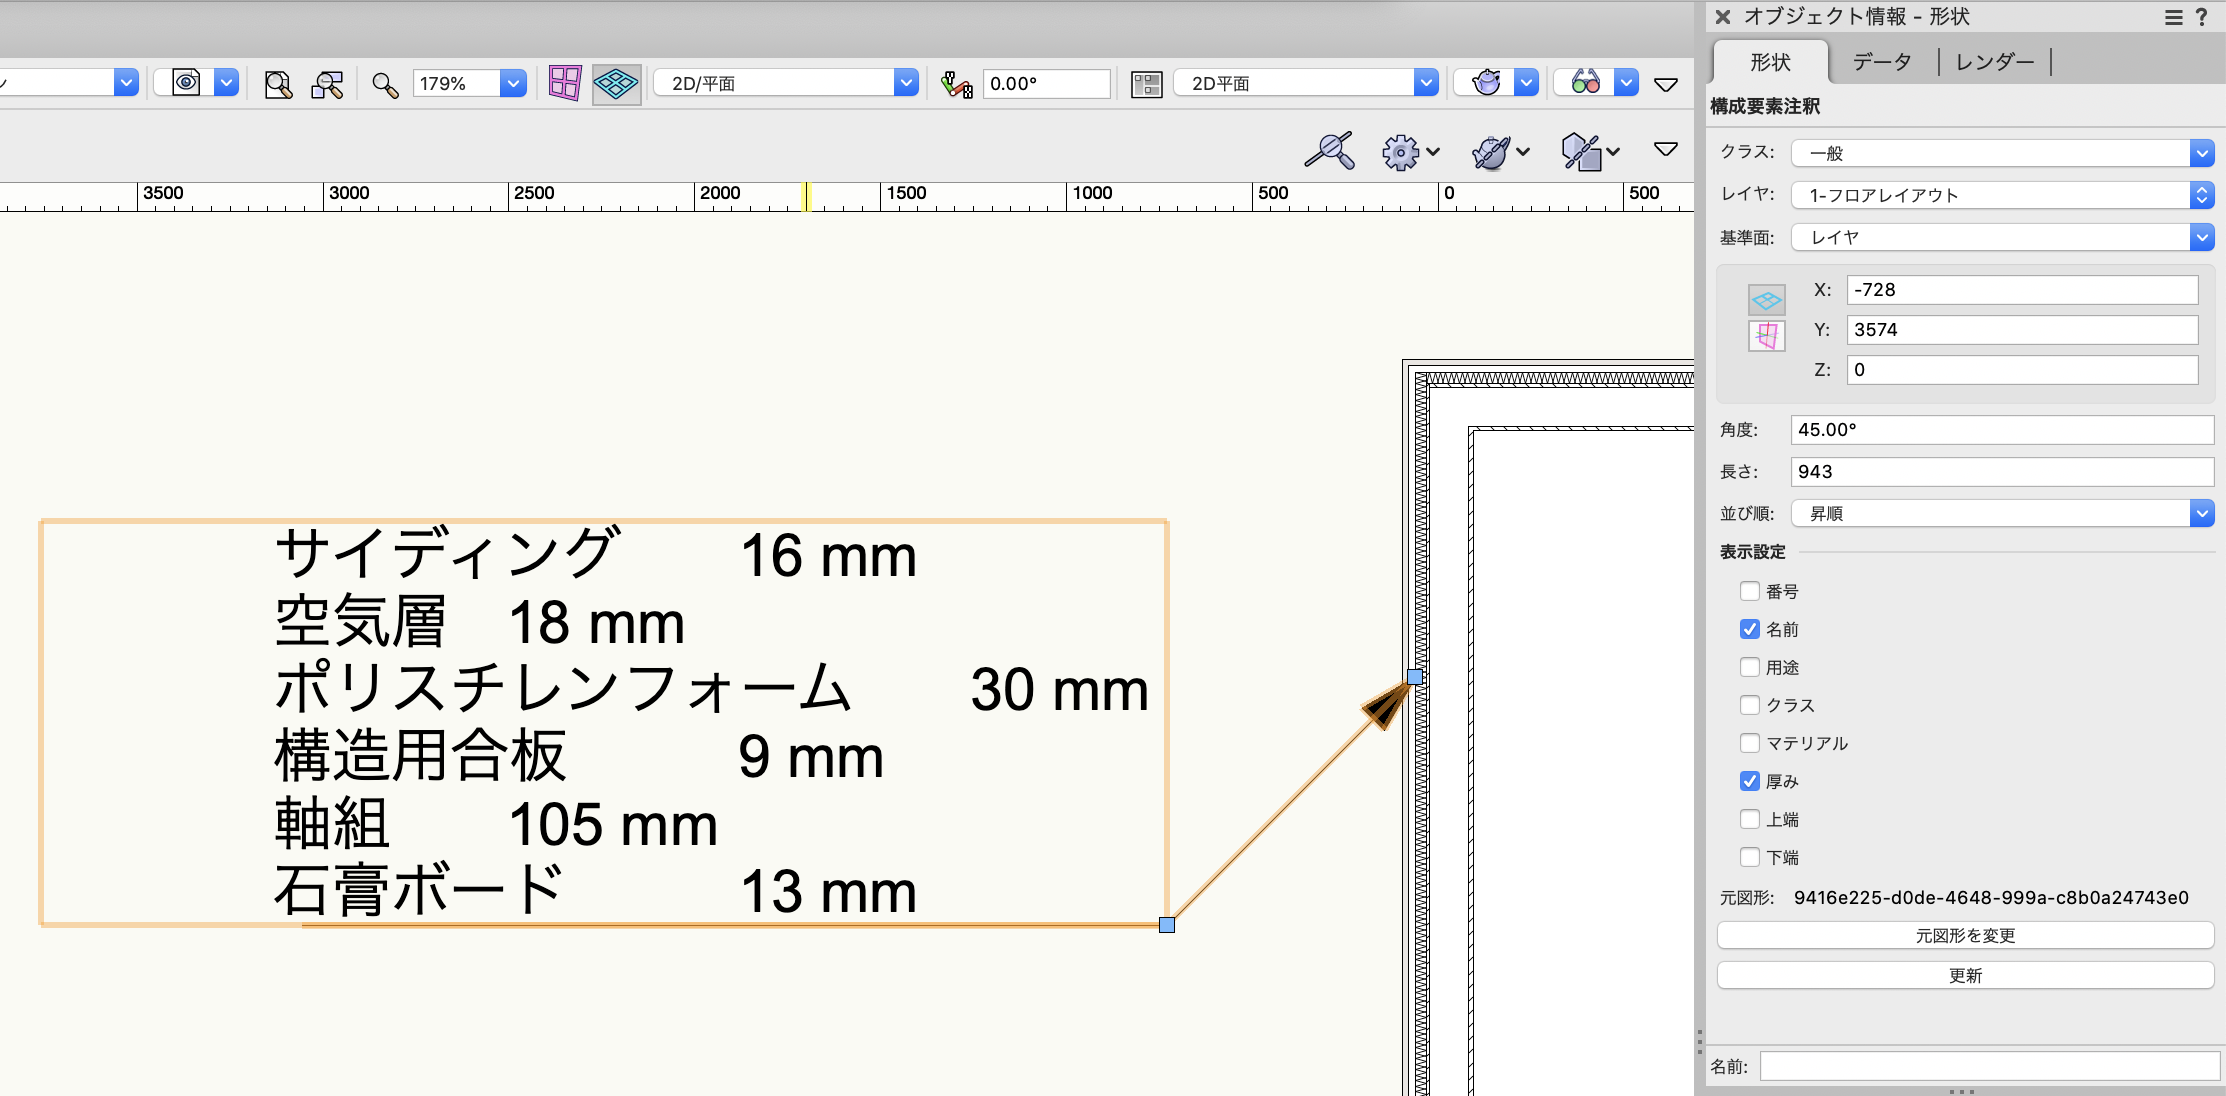Screen dimensions: 2226x1096
Task: Open the クラス dropdown showing 一般
Action: tap(2002, 153)
